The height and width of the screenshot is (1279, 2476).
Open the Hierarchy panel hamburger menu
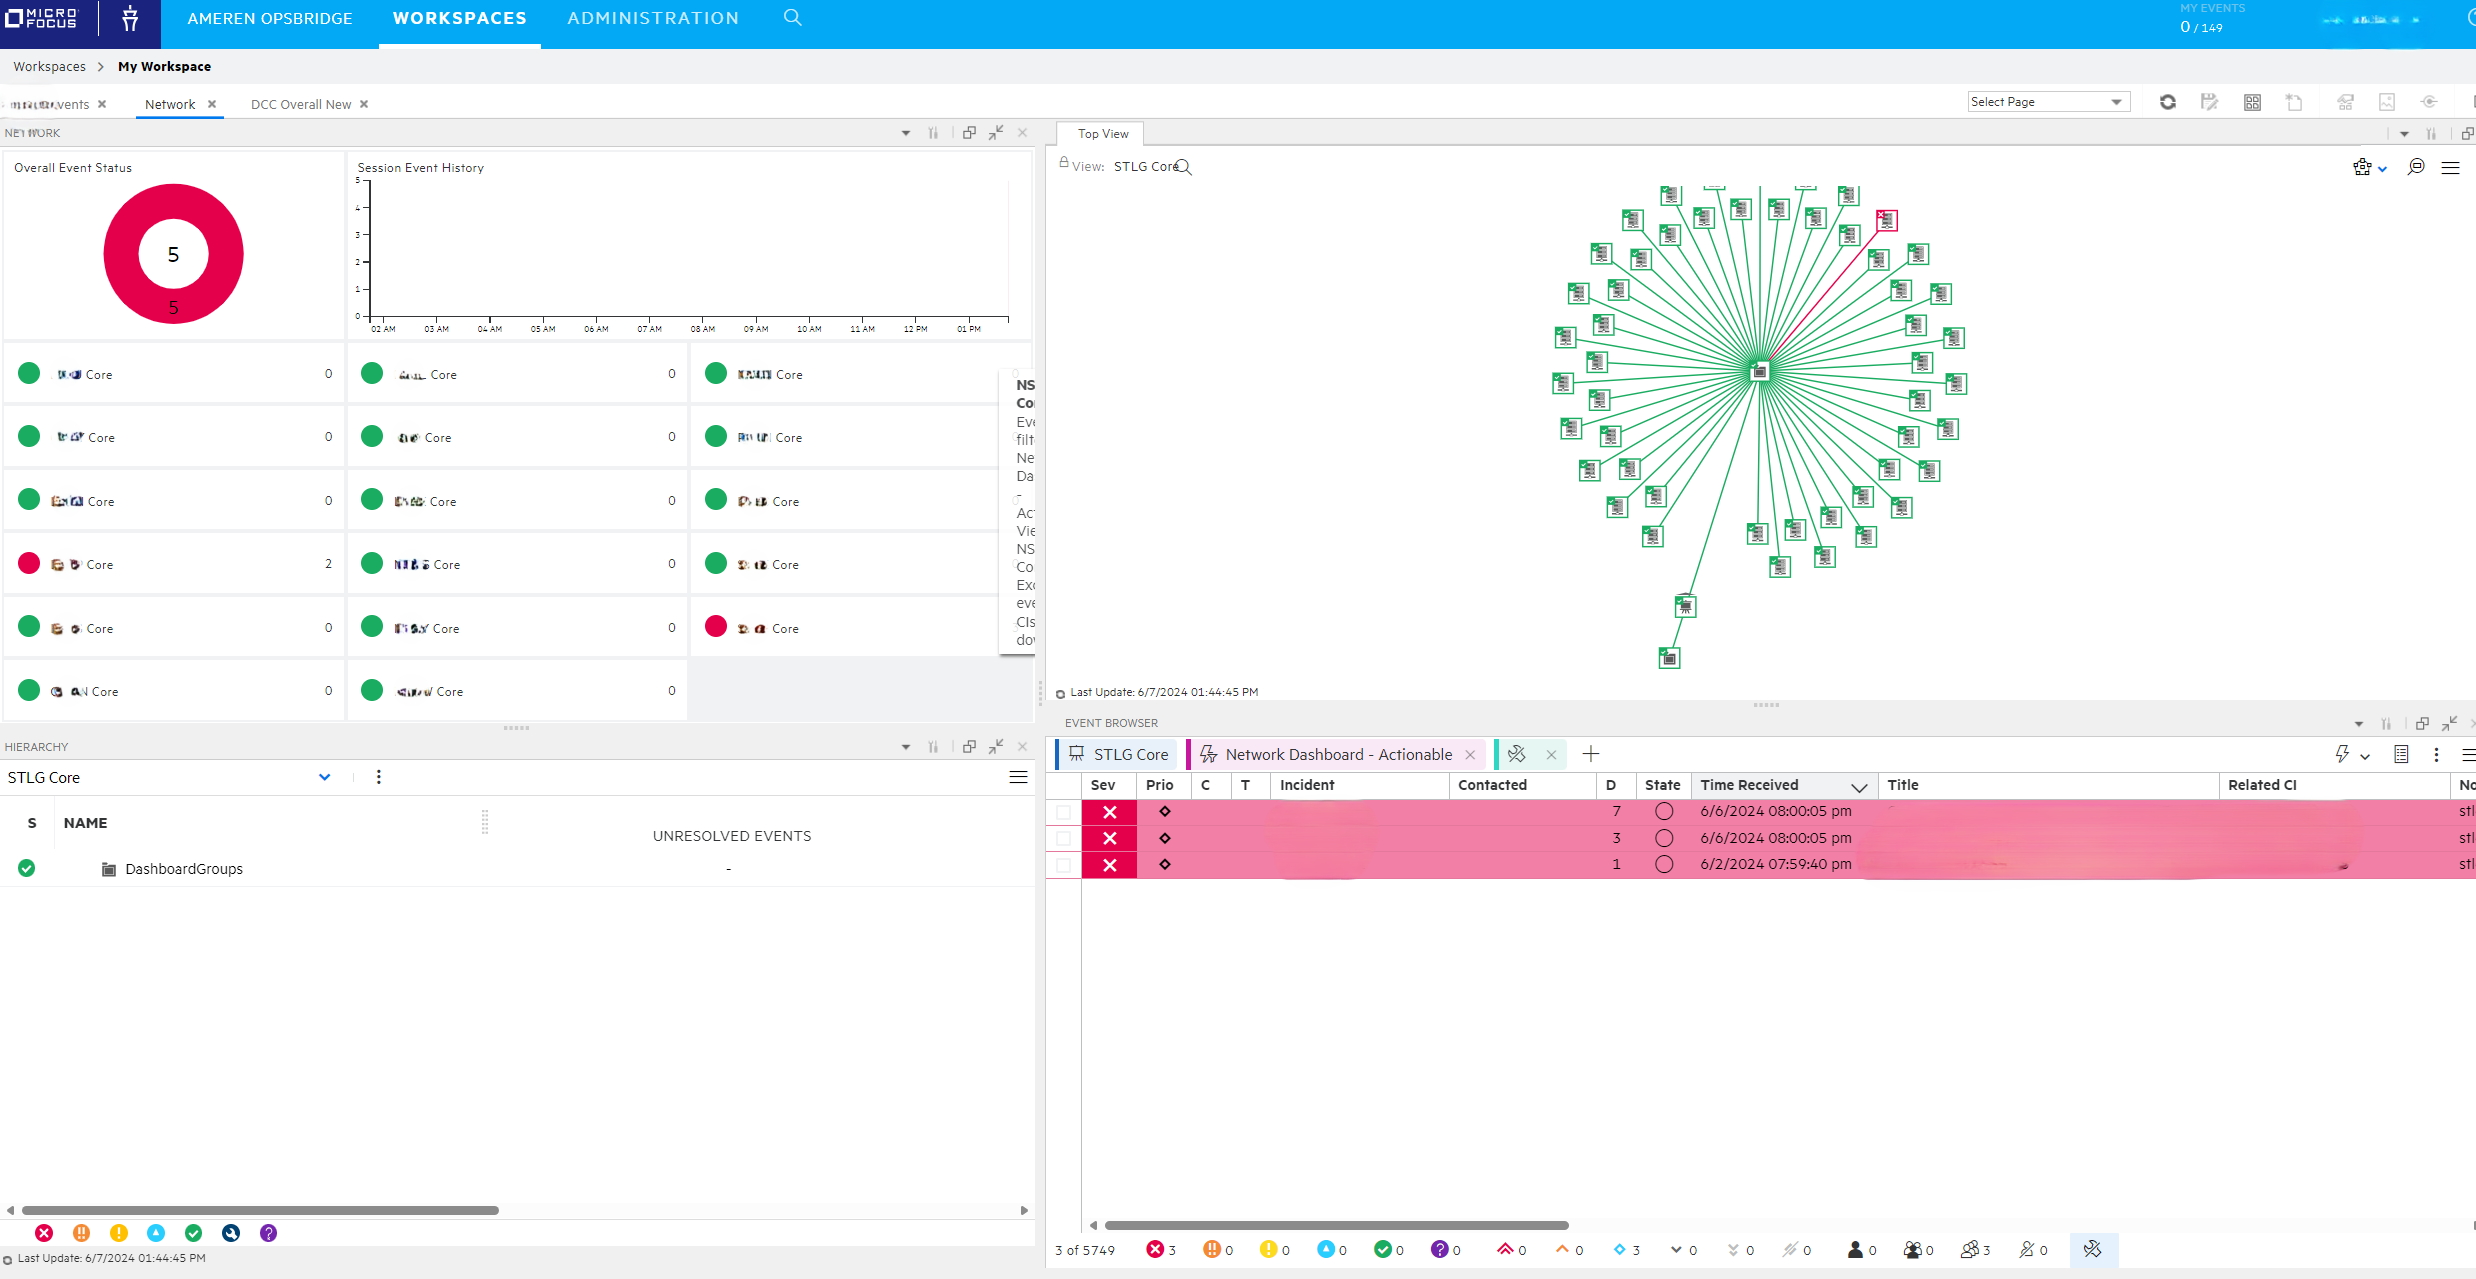[x=1018, y=777]
